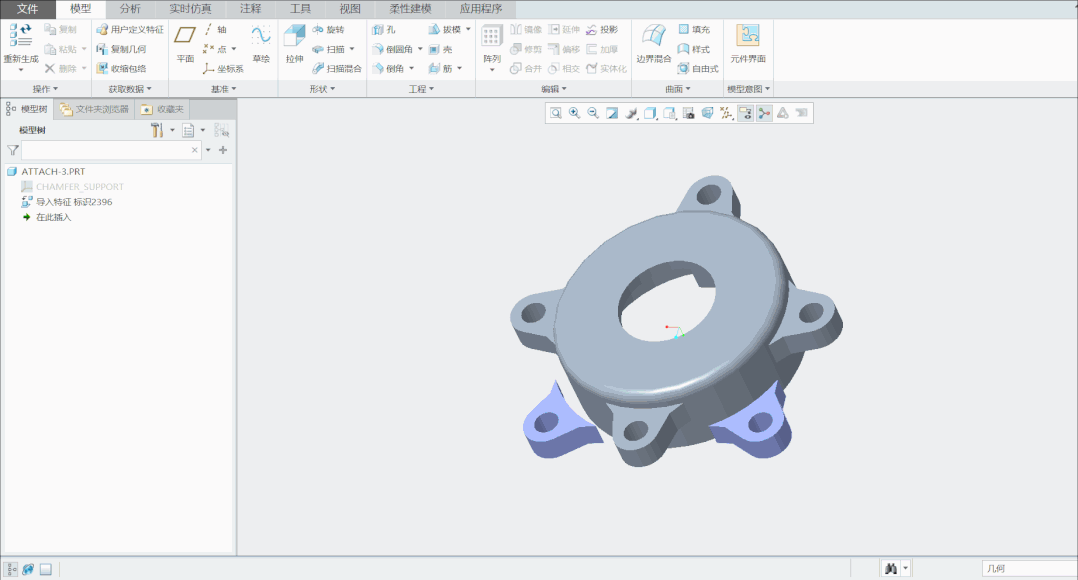The width and height of the screenshot is (1078, 580).
Task: Select the 坐标系 (Coordinate System) tool
Action: point(223,69)
